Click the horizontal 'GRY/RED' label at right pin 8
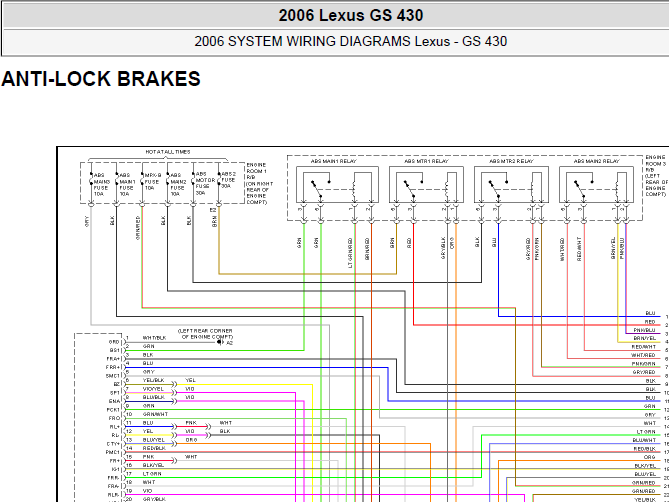The image size is (669, 502). click(644, 372)
